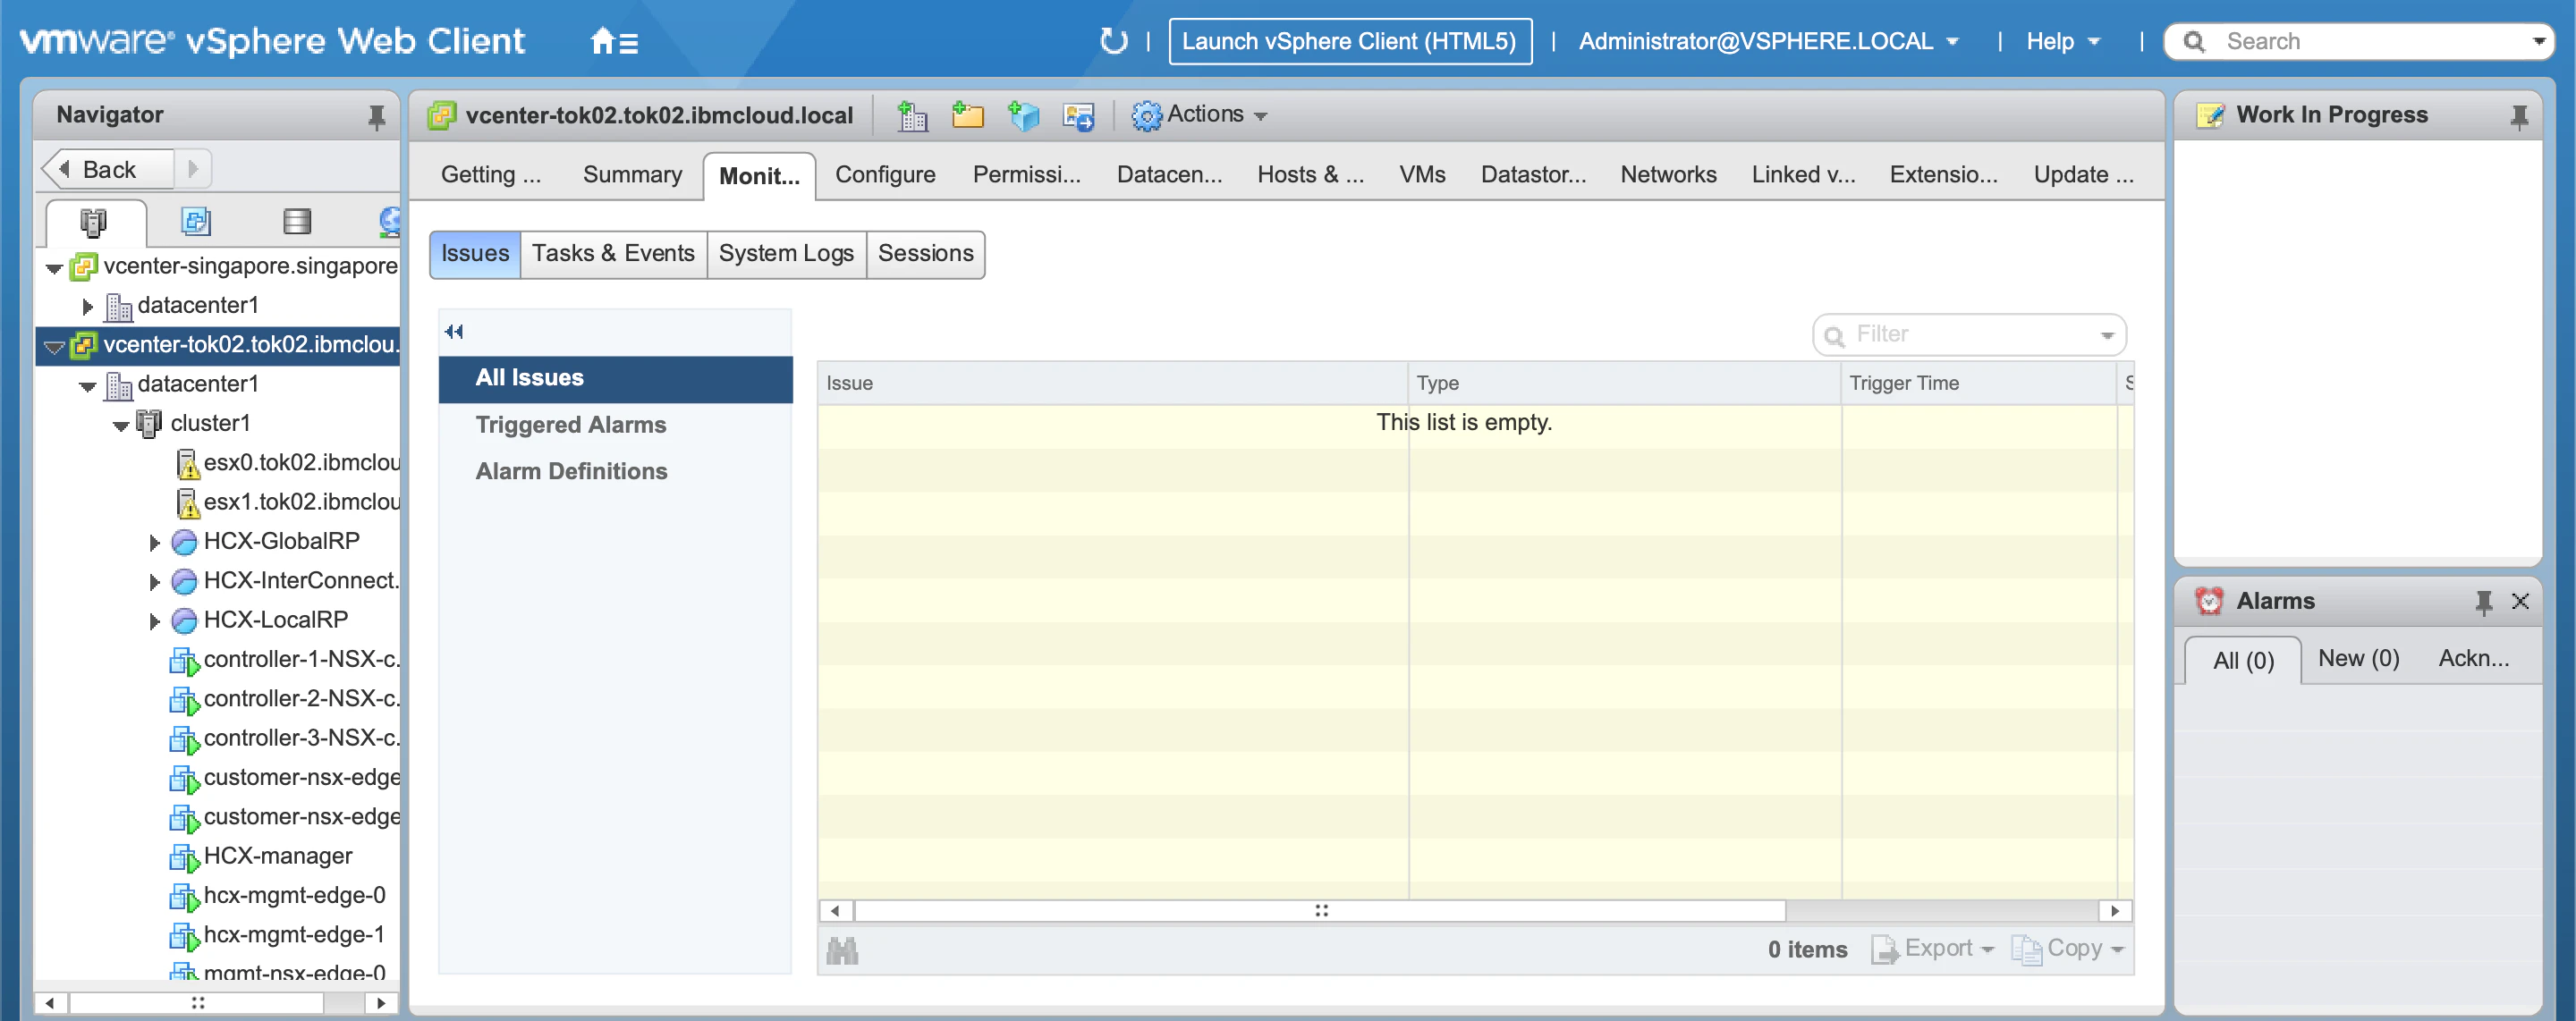Open the Copy dropdown
2576x1021 pixels.
[2067, 948]
